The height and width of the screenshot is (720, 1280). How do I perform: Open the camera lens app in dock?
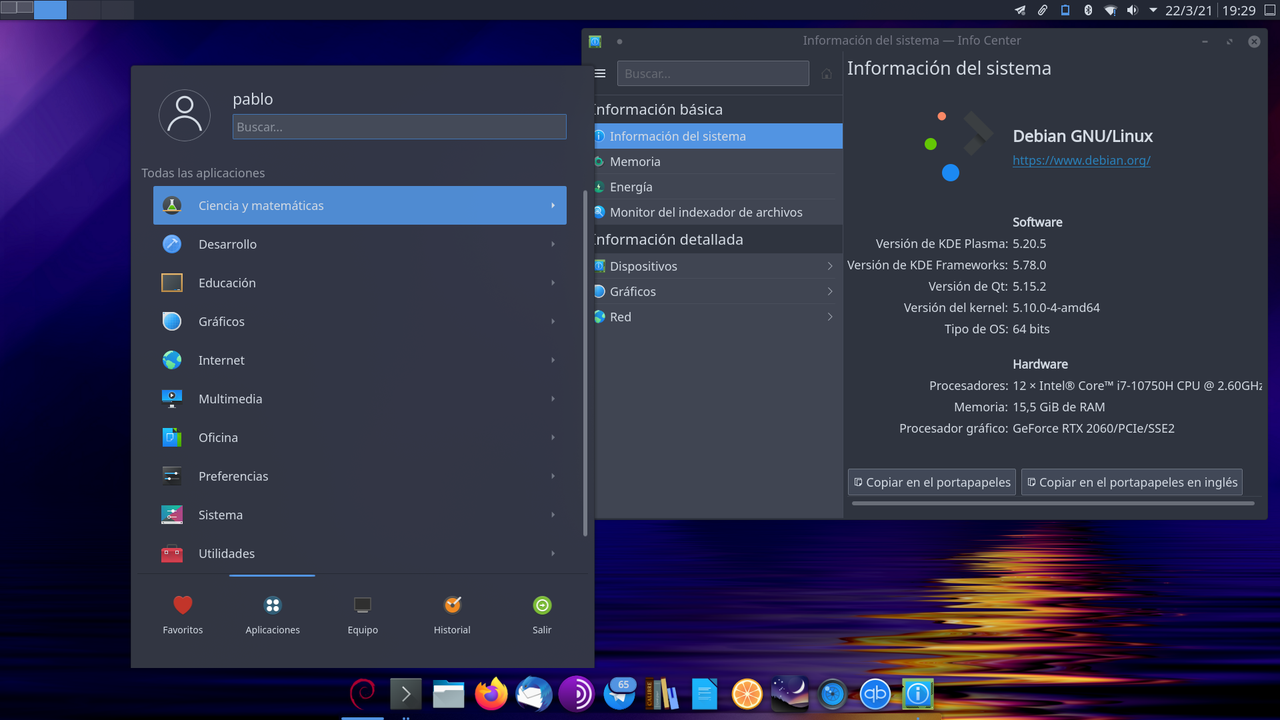833,693
